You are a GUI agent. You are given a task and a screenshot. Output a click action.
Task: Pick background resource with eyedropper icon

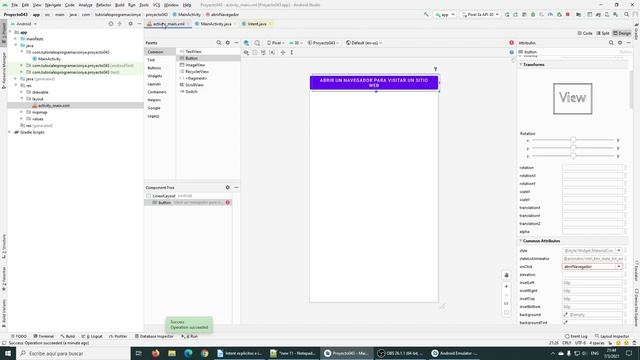tap(566, 315)
